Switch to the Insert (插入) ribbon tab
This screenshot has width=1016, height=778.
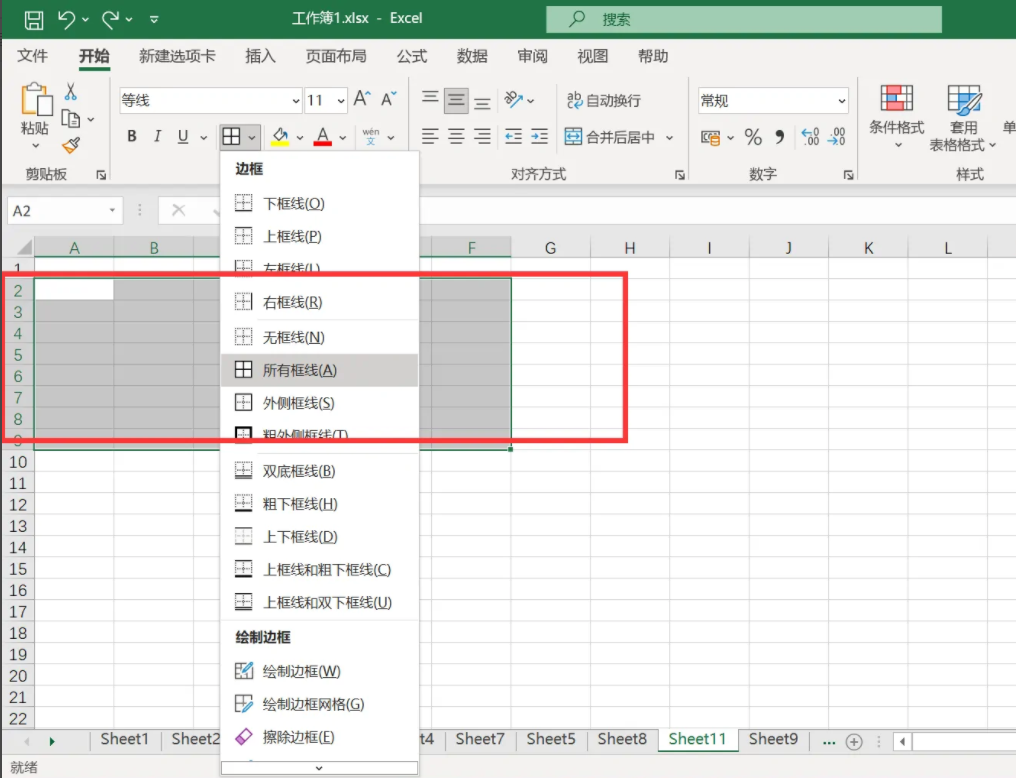click(260, 56)
